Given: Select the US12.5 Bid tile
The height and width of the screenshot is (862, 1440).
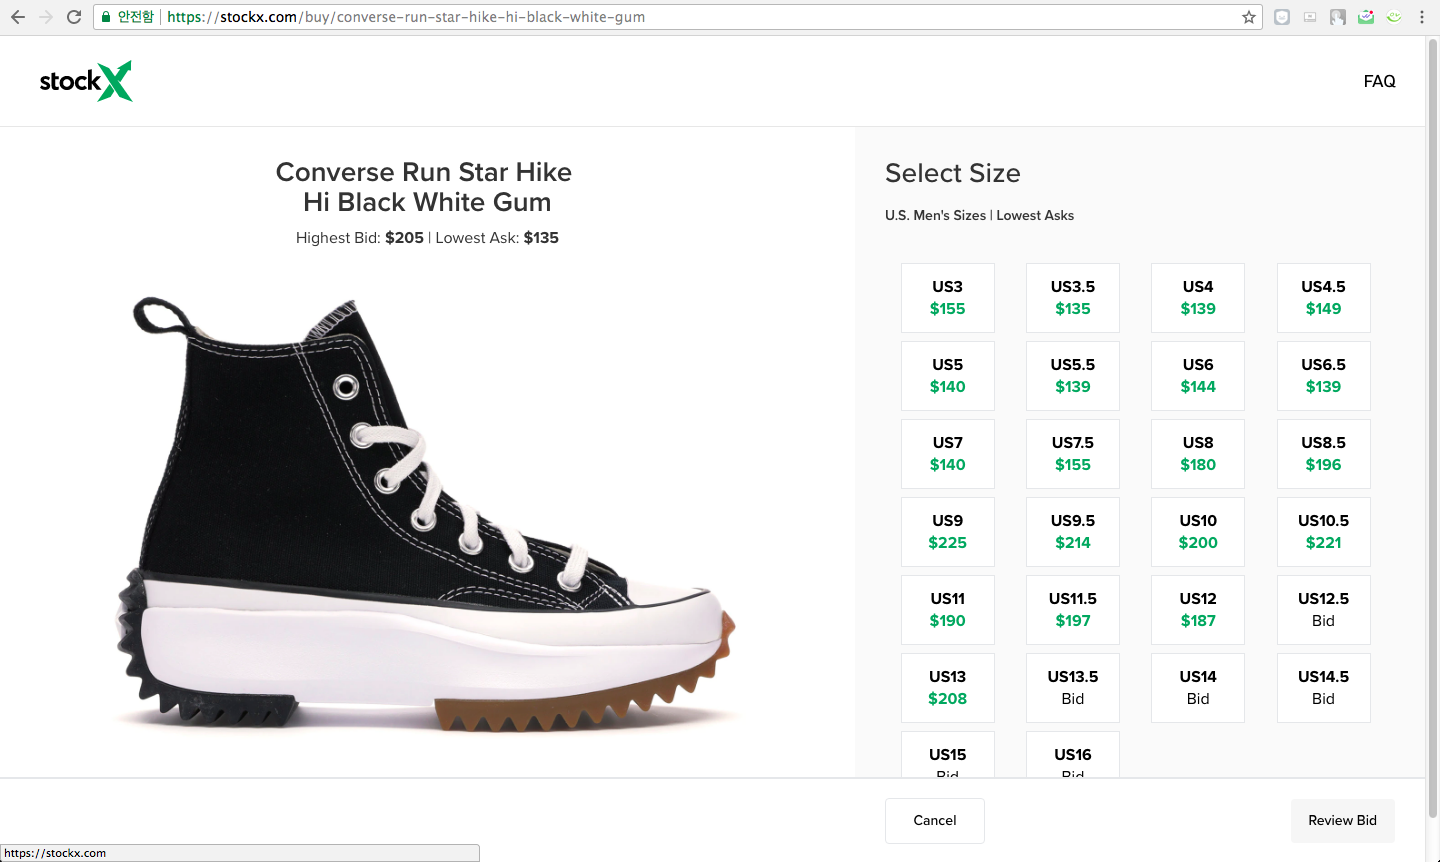Looking at the screenshot, I should click(1324, 610).
